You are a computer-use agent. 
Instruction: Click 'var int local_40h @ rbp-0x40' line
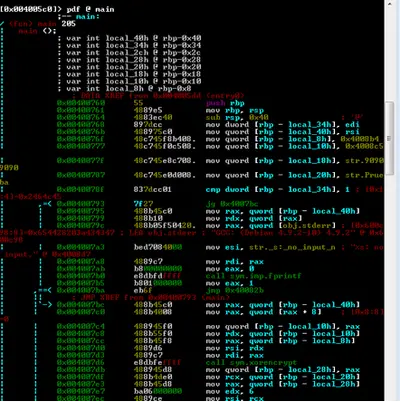129,38
